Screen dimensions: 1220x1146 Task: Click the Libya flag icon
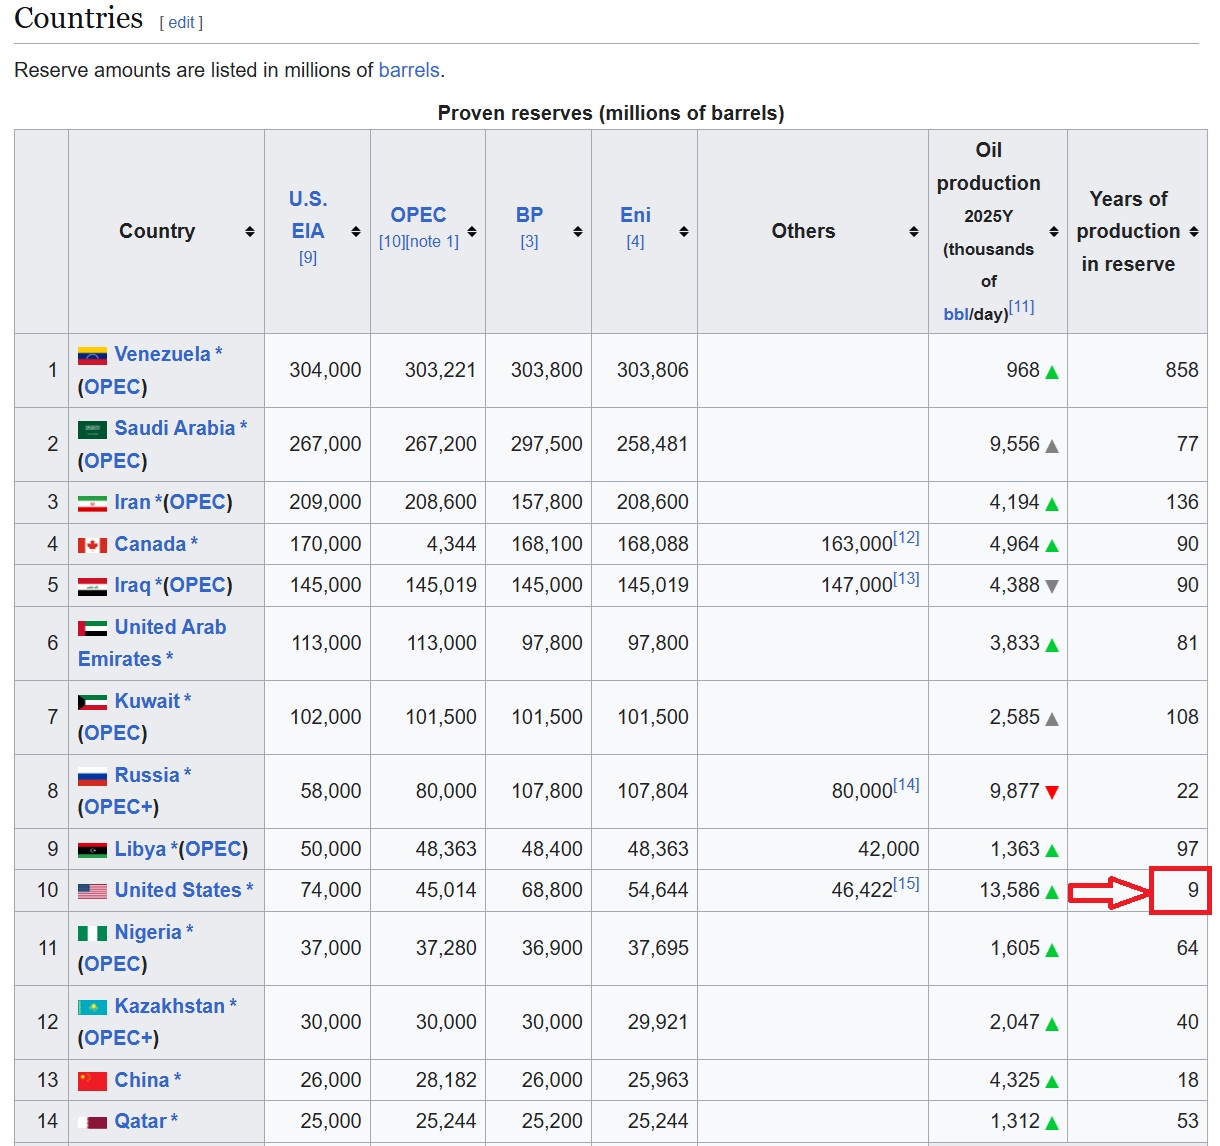(x=92, y=850)
